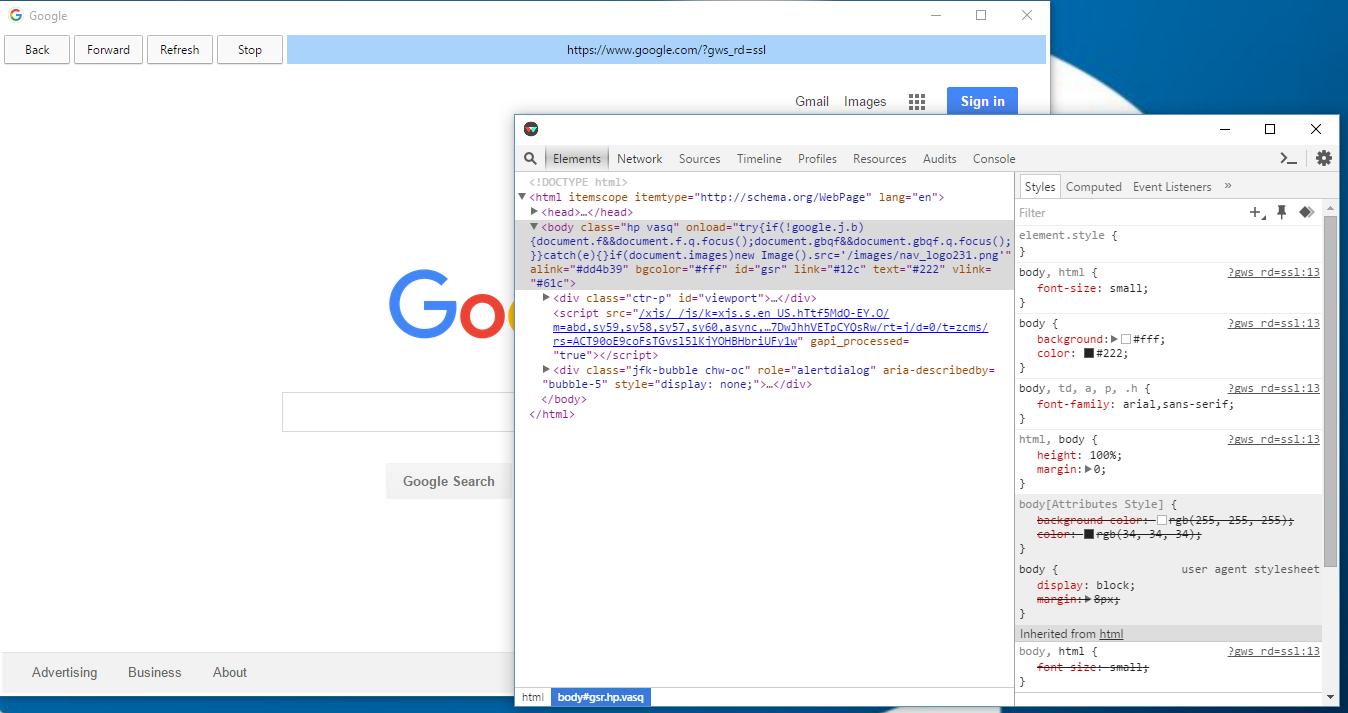The height and width of the screenshot is (713, 1348).
Task: Click the animations diamond icon in Styles
Action: click(1306, 212)
